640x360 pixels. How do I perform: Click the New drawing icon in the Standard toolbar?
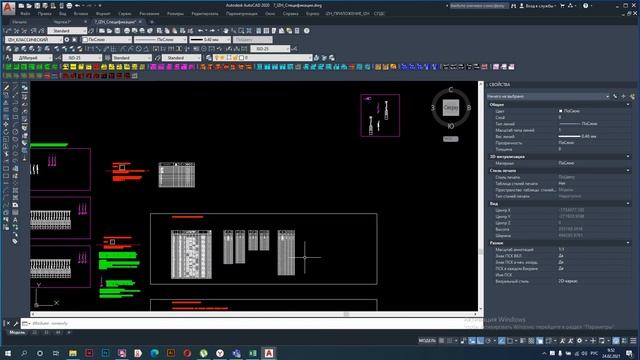click(x=101, y=31)
